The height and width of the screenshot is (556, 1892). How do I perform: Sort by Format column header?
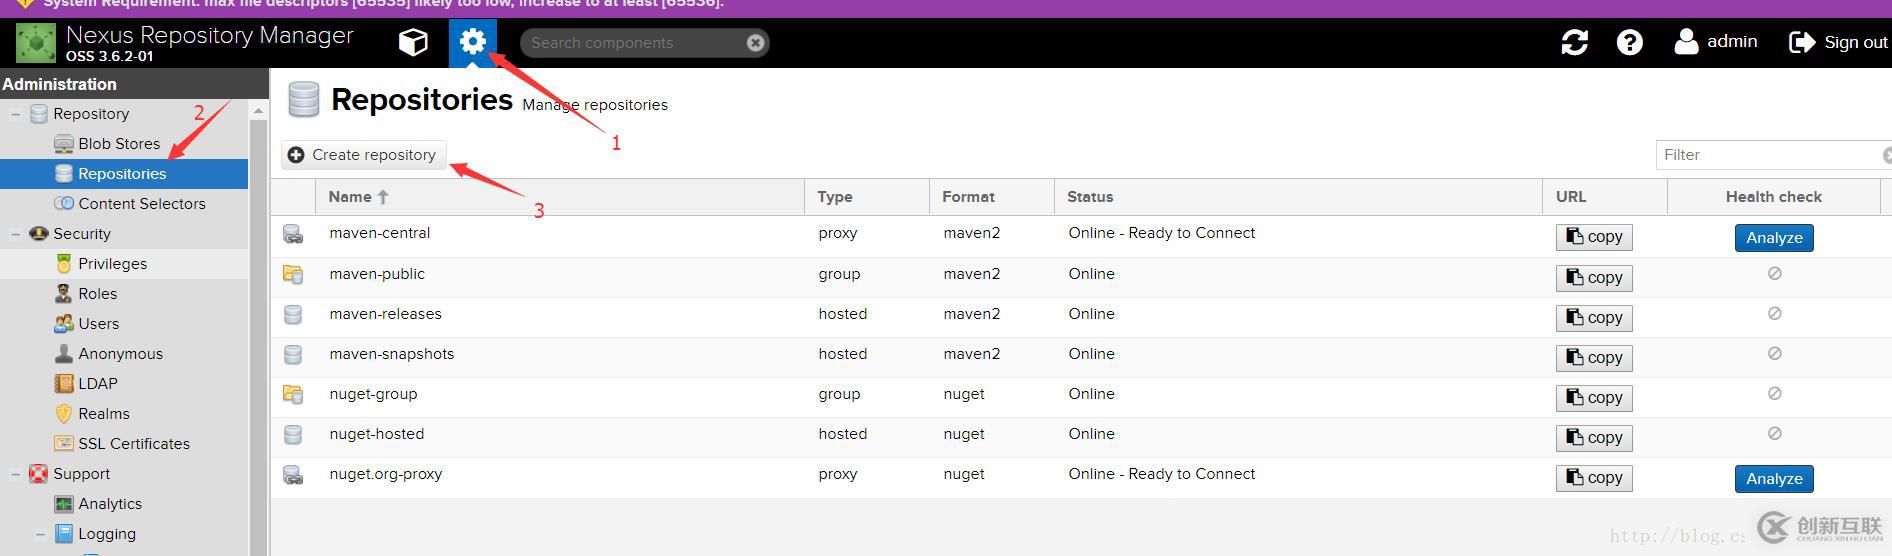click(992, 197)
